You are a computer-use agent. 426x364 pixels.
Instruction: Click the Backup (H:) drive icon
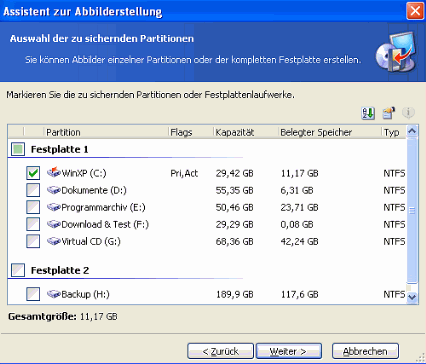53,294
